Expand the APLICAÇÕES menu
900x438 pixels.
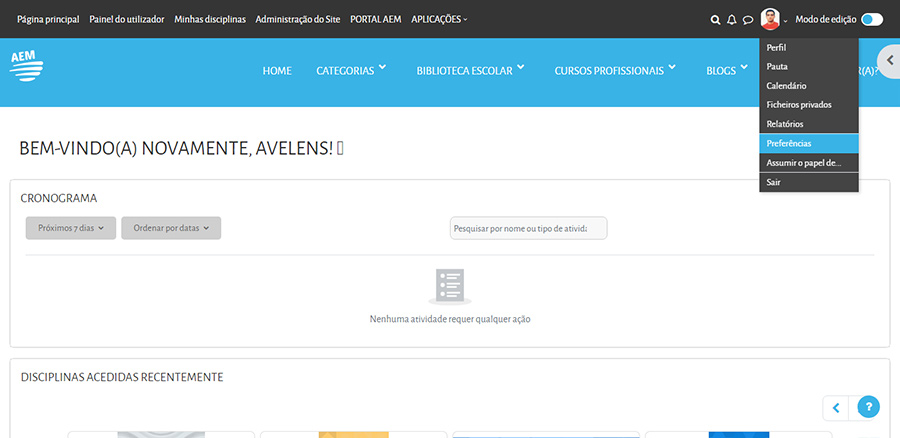click(439, 19)
